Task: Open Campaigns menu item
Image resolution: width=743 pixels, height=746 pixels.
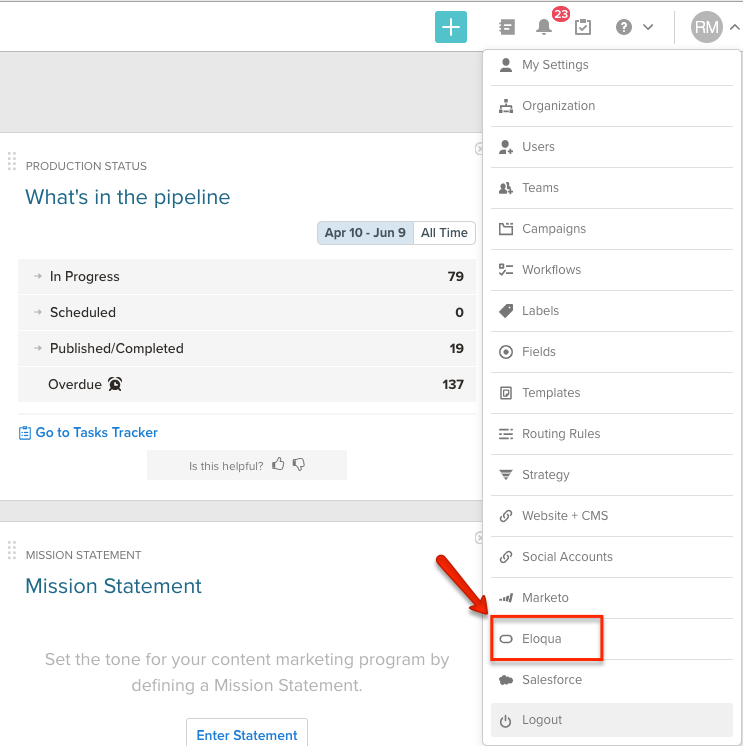Action: click(612, 229)
